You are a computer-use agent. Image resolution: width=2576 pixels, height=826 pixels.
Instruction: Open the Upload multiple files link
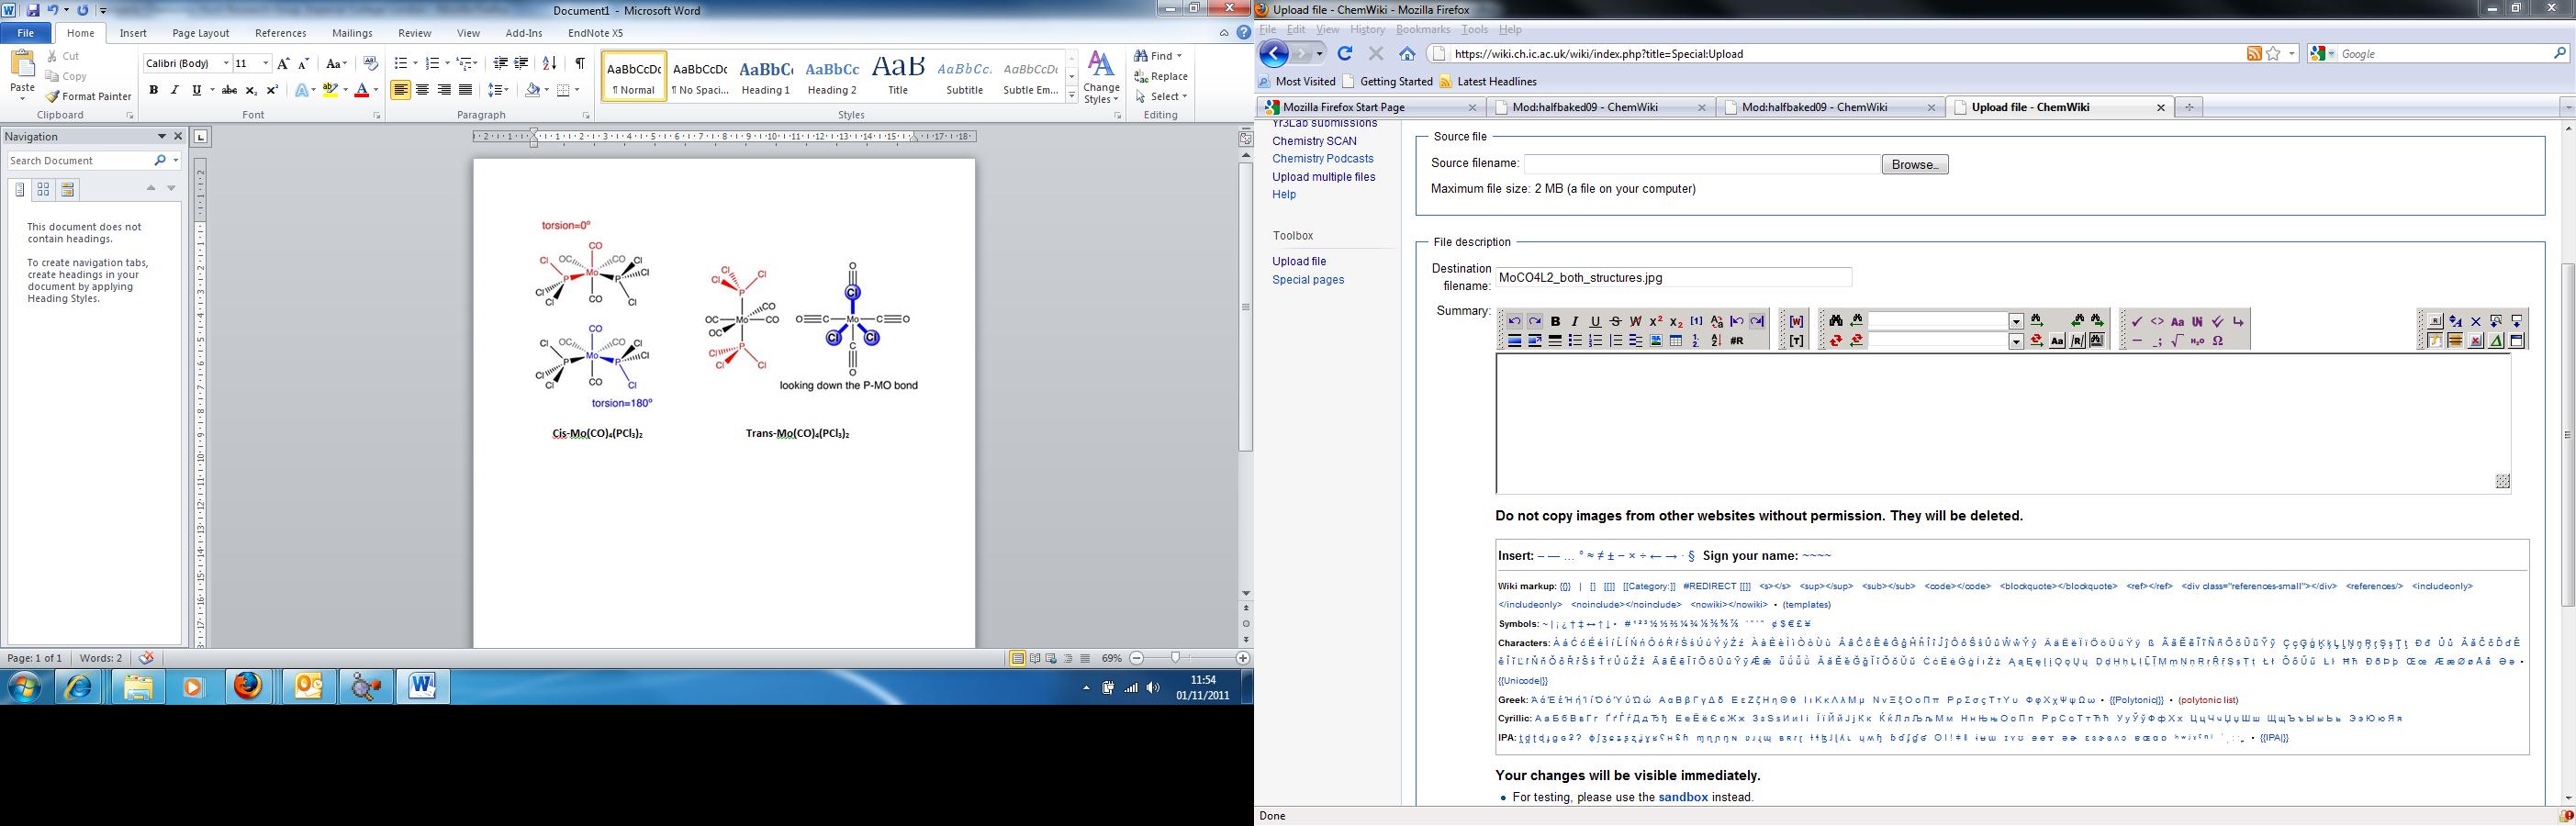click(x=1324, y=177)
